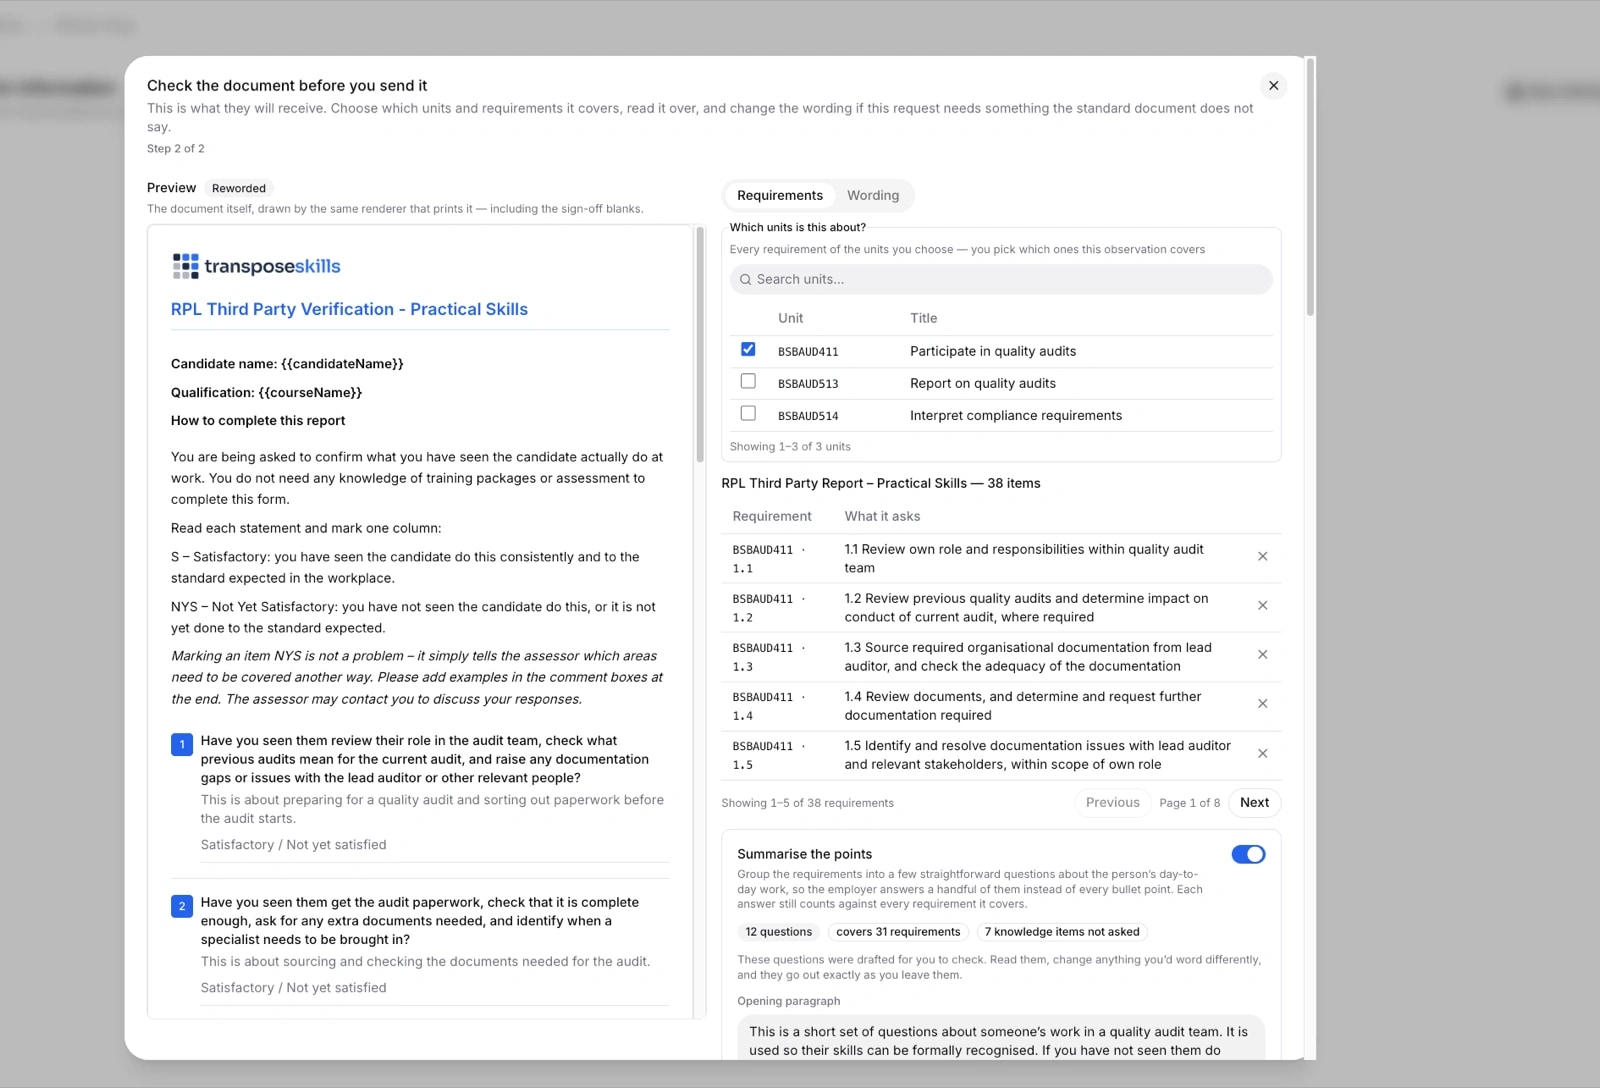This screenshot has width=1600, height=1088.
Task: Check the BSBAUD514 unit checkbox
Action: [748, 413]
